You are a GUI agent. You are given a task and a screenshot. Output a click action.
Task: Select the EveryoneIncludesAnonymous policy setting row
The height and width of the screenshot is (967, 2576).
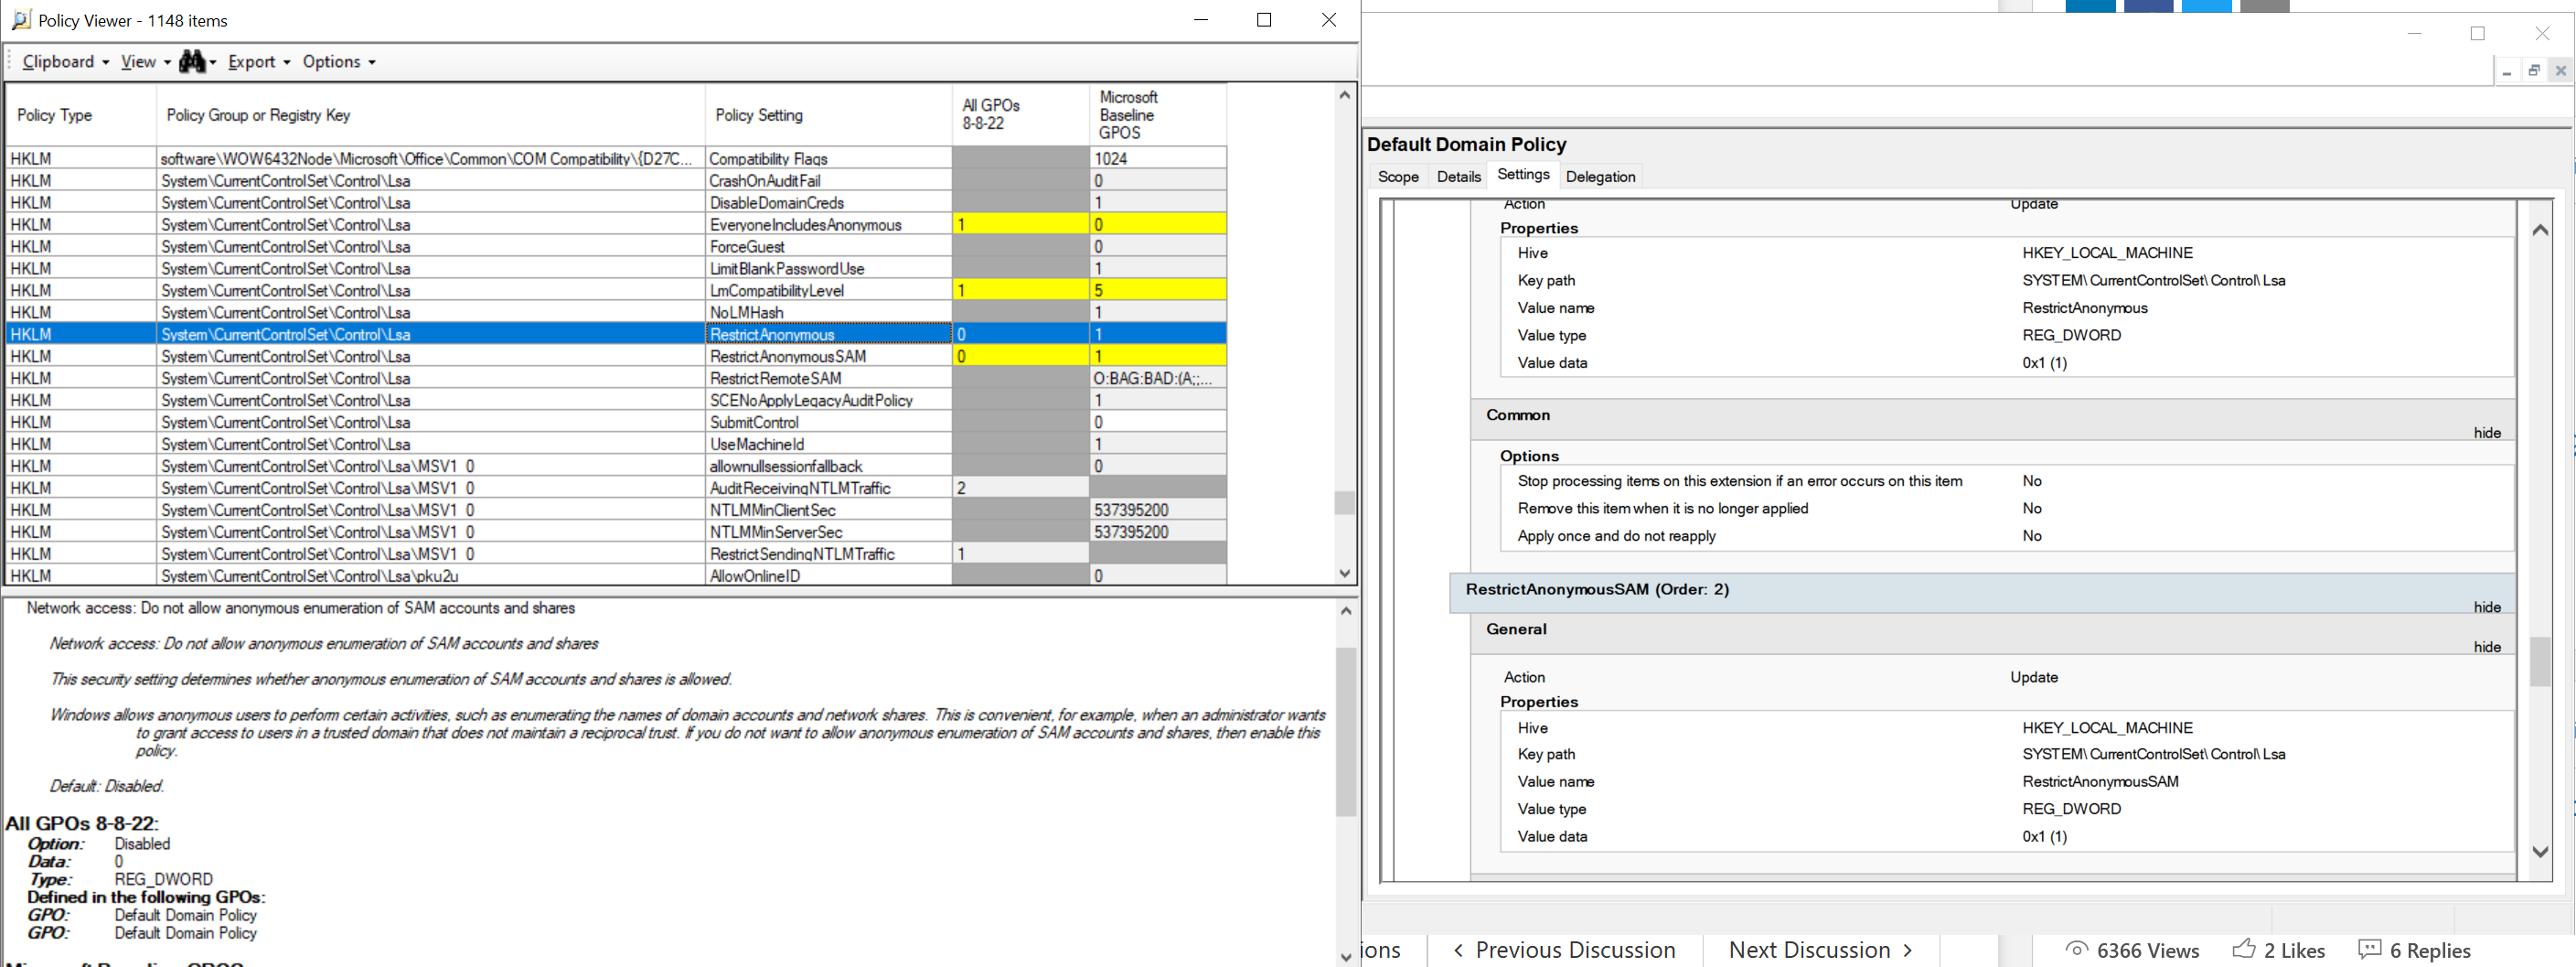(x=616, y=225)
